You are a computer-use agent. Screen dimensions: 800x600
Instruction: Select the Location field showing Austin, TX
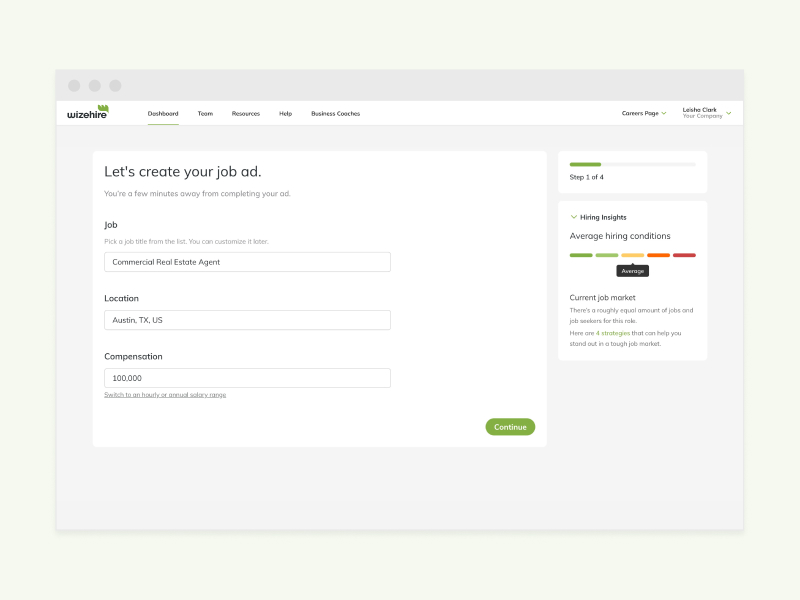(x=247, y=320)
